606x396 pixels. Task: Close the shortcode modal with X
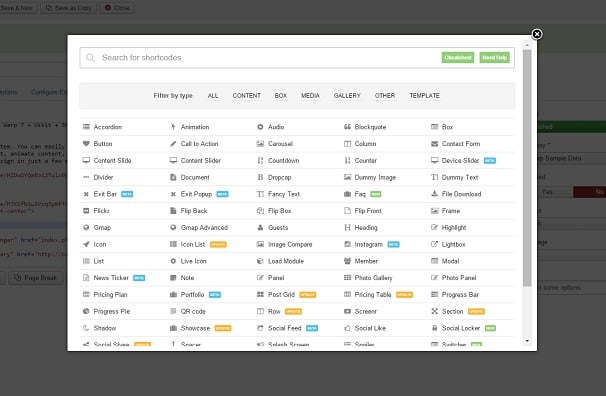pyautogui.click(x=537, y=34)
